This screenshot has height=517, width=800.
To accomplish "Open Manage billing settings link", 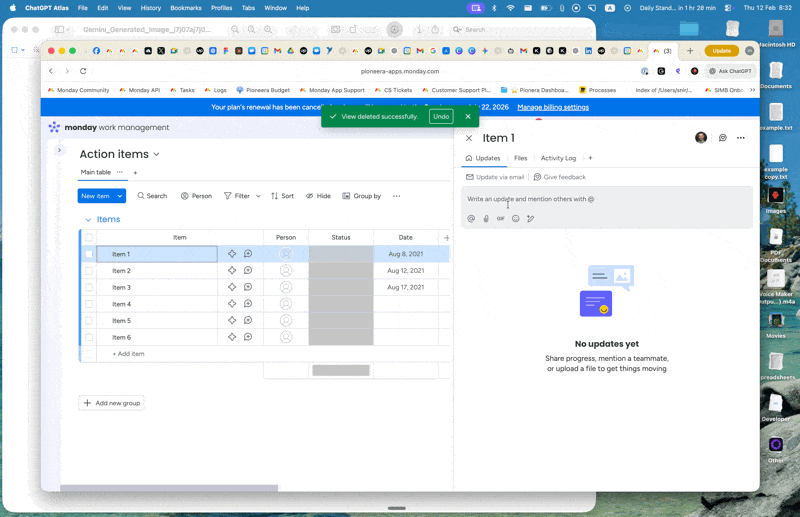I will point(553,107).
